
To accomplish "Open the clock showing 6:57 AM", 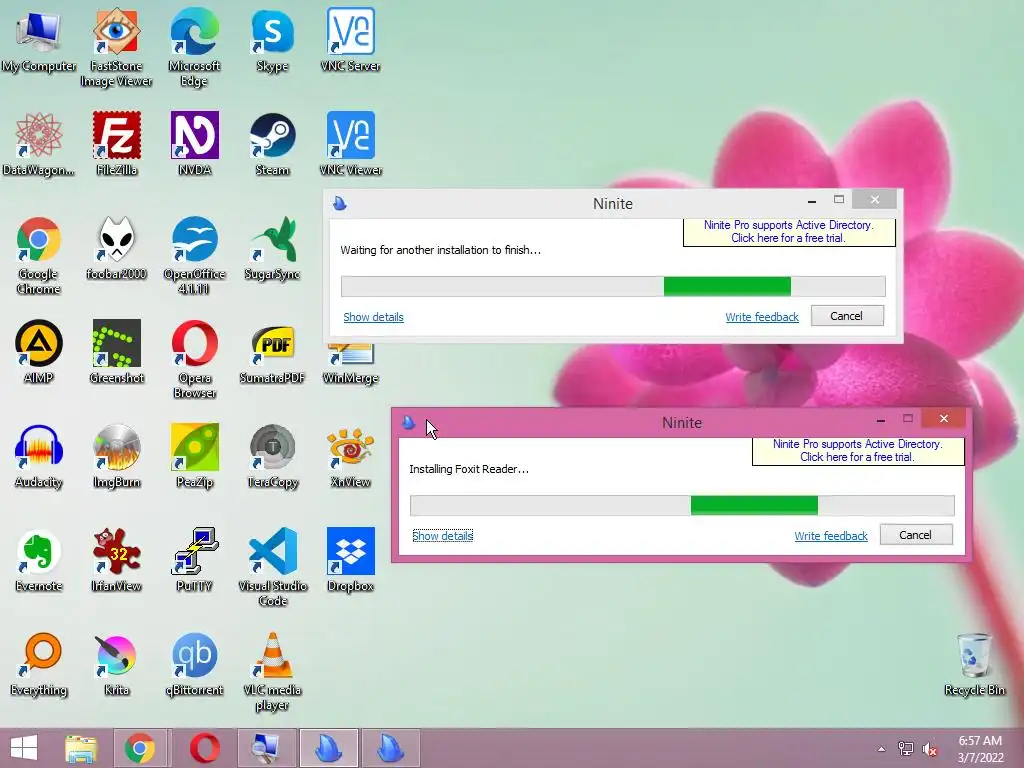I will (980, 749).
